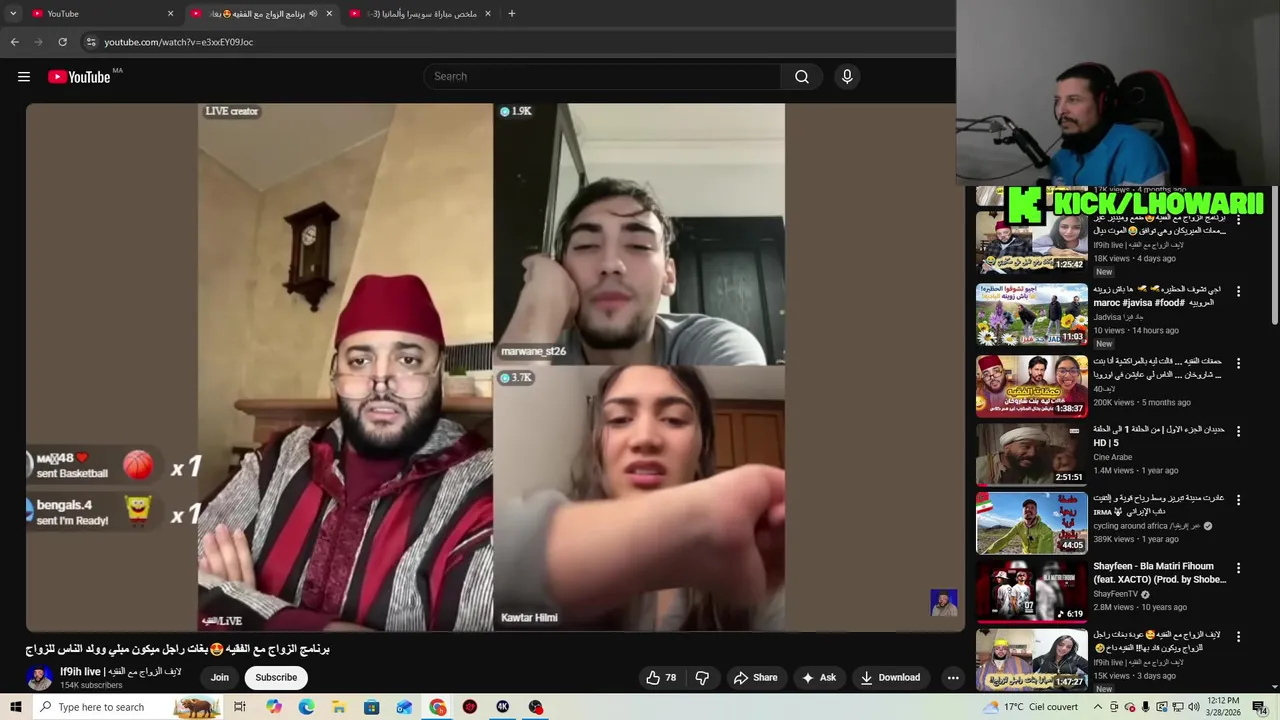Open the Cine Arabe channel link
This screenshot has width=1280, height=720.
click(x=1113, y=457)
